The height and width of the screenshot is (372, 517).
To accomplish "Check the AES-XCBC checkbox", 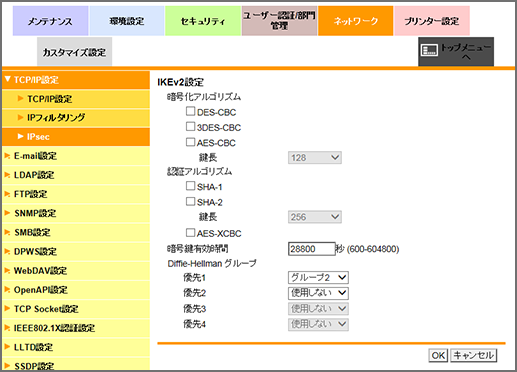I will click(190, 233).
